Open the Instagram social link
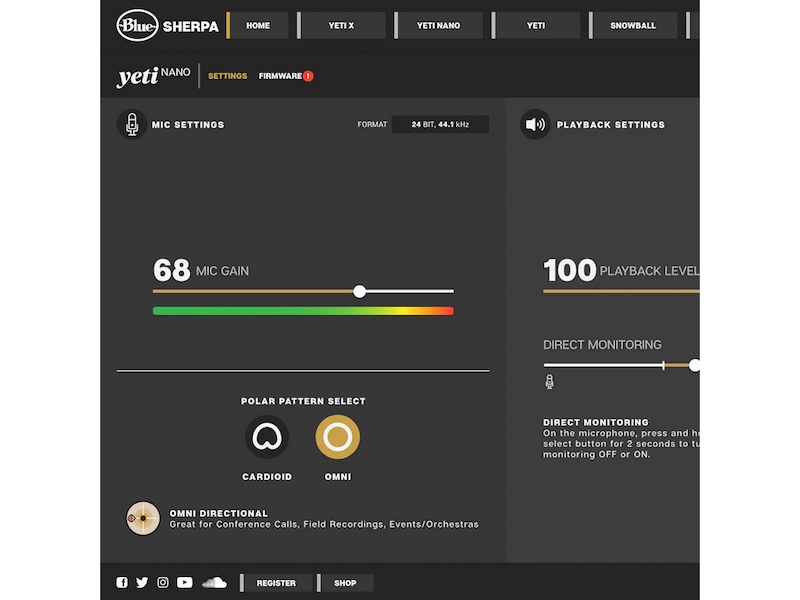 coord(163,583)
